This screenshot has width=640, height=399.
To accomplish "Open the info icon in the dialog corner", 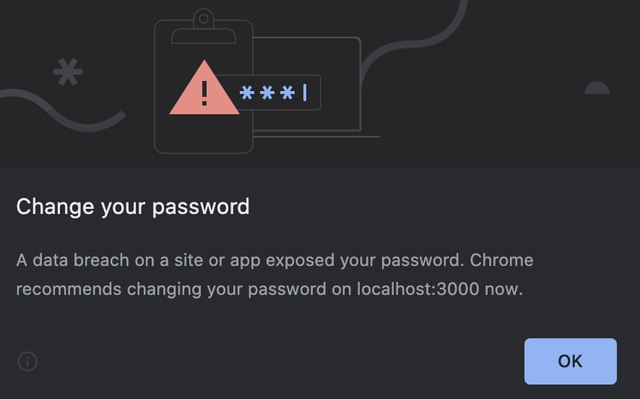I will point(28,361).
